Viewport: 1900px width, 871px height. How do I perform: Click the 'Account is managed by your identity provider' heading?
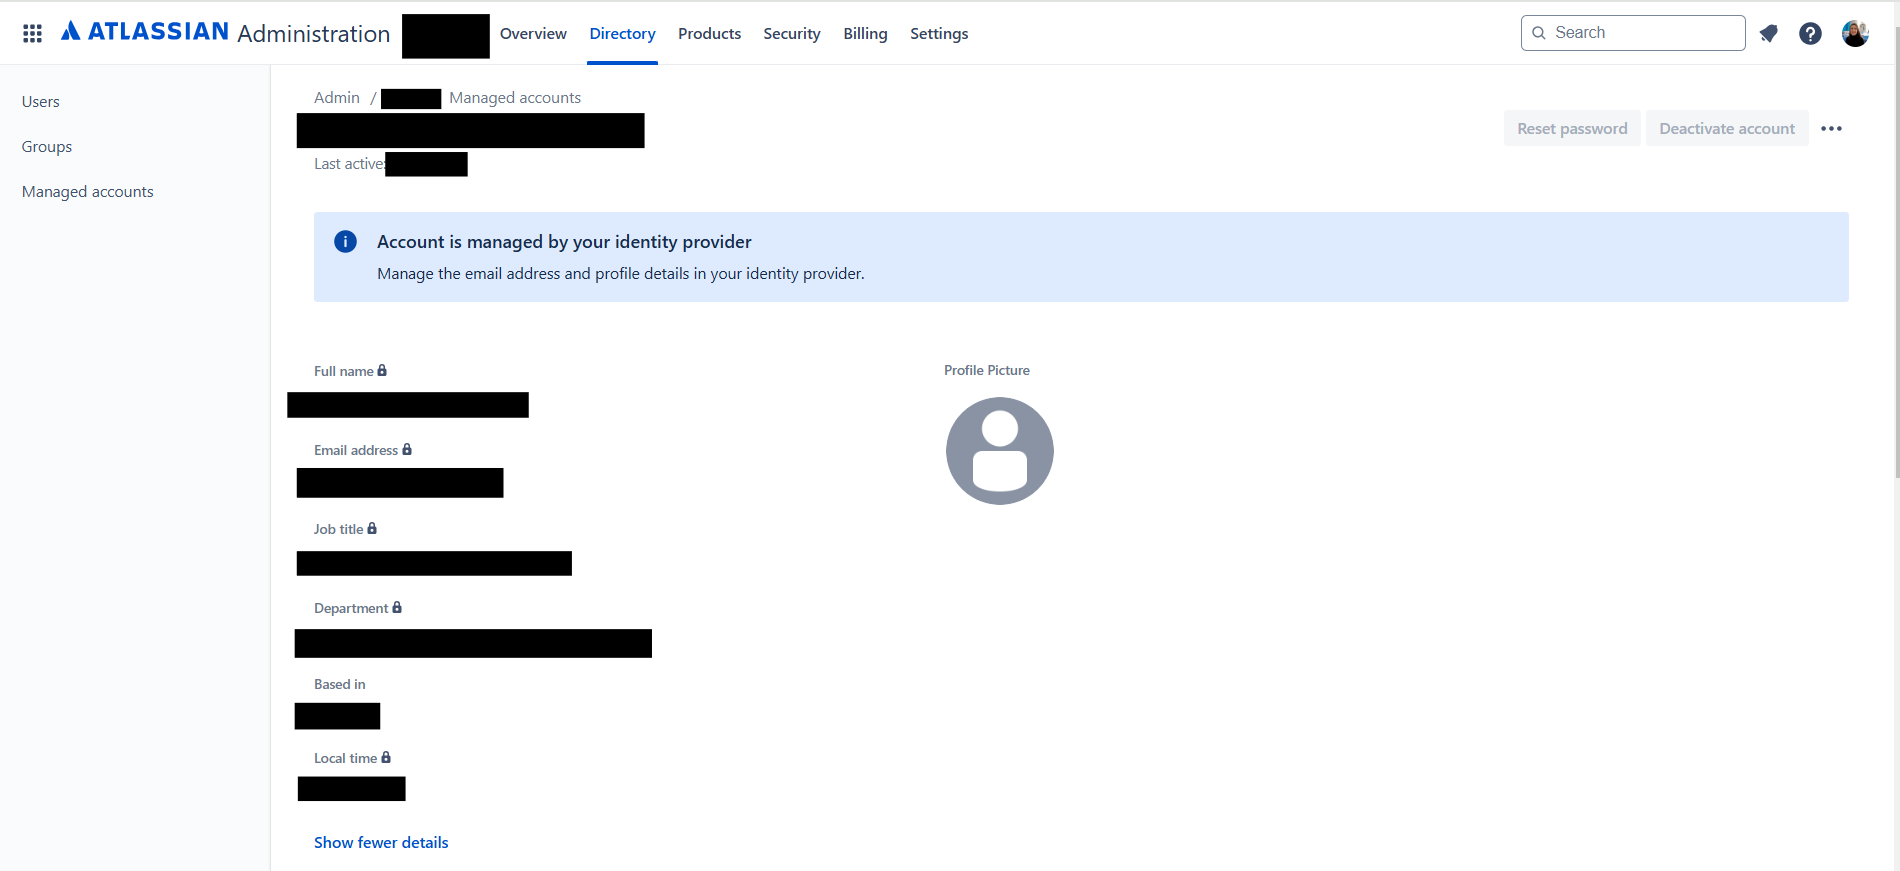(x=564, y=241)
